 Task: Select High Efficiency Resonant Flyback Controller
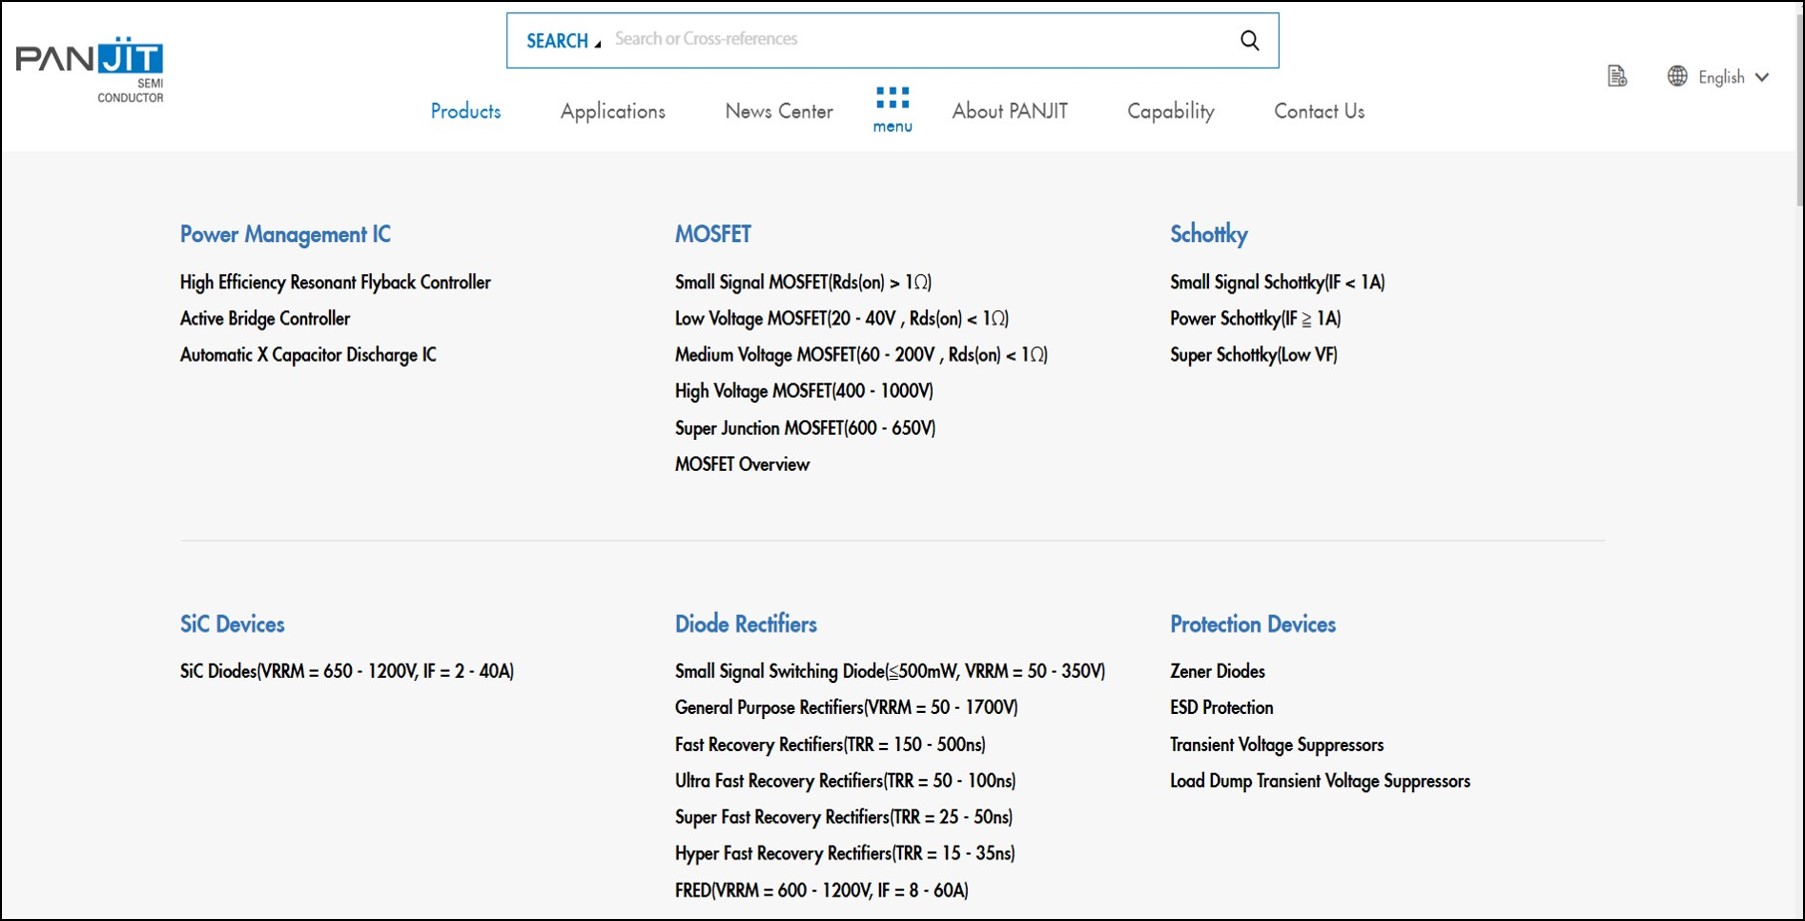(335, 282)
